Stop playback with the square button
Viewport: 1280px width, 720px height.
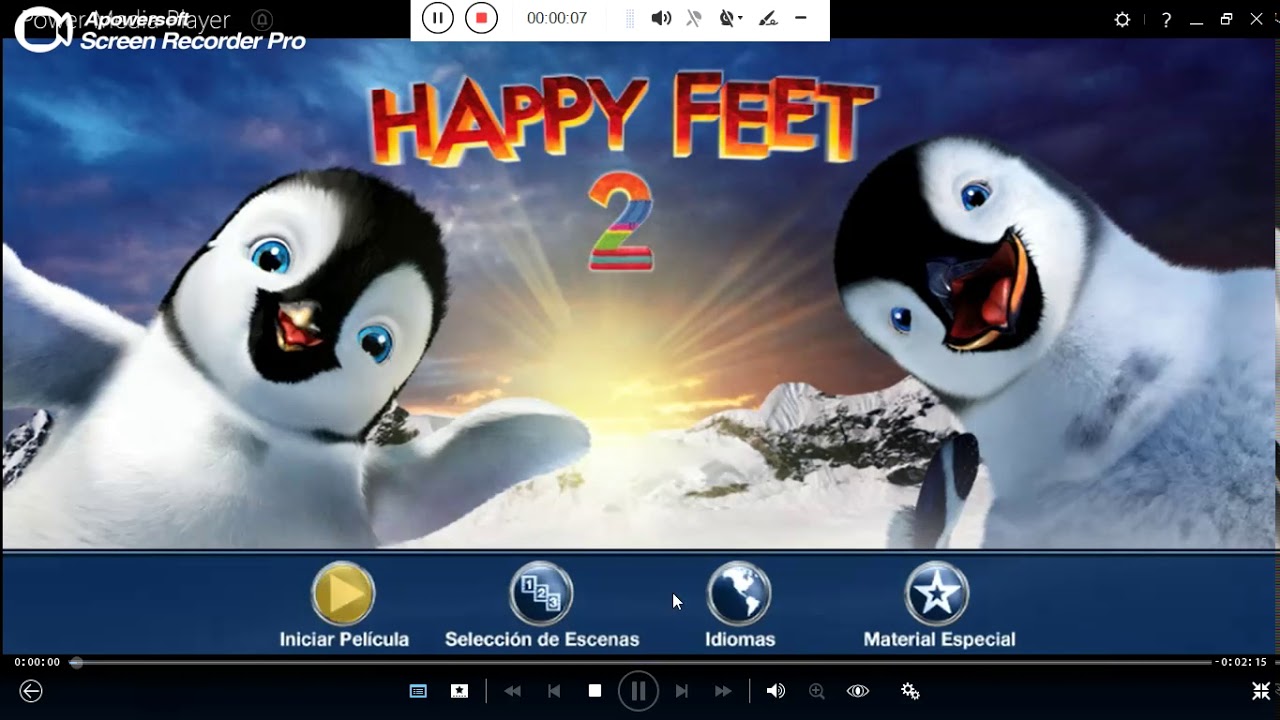coord(595,691)
